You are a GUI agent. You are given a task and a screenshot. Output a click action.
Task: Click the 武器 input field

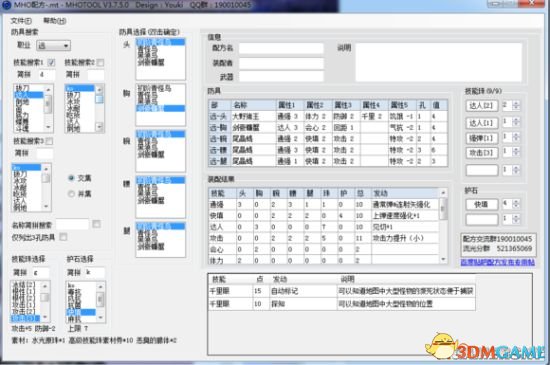pos(281,76)
